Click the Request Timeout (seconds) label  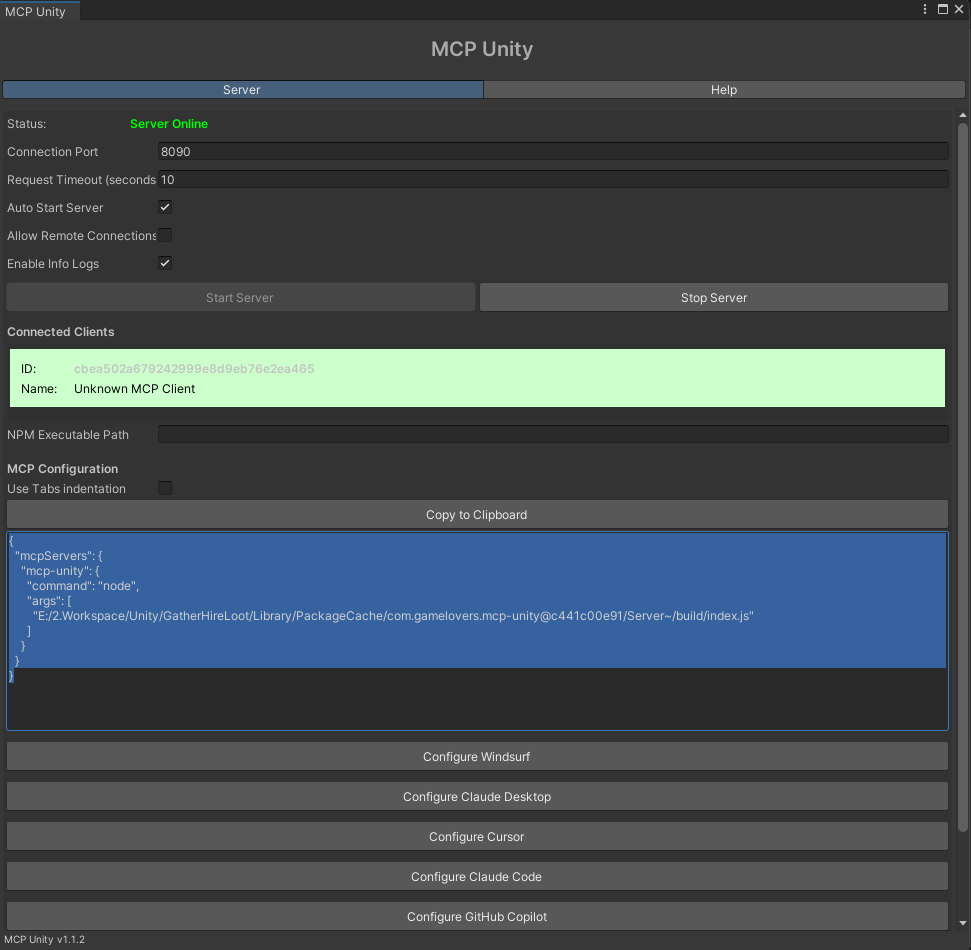[81, 180]
